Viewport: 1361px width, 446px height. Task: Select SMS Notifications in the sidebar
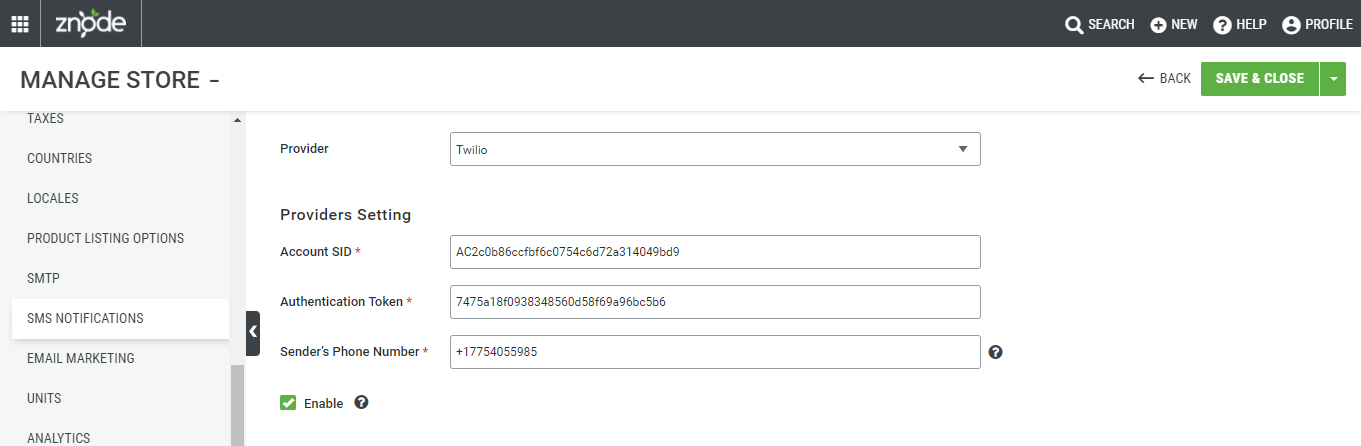pos(120,318)
